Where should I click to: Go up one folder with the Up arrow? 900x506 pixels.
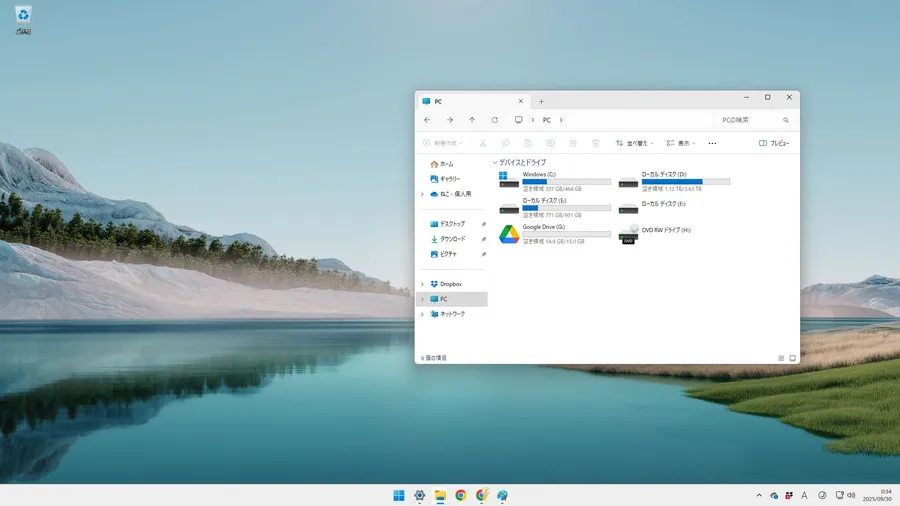(472, 120)
